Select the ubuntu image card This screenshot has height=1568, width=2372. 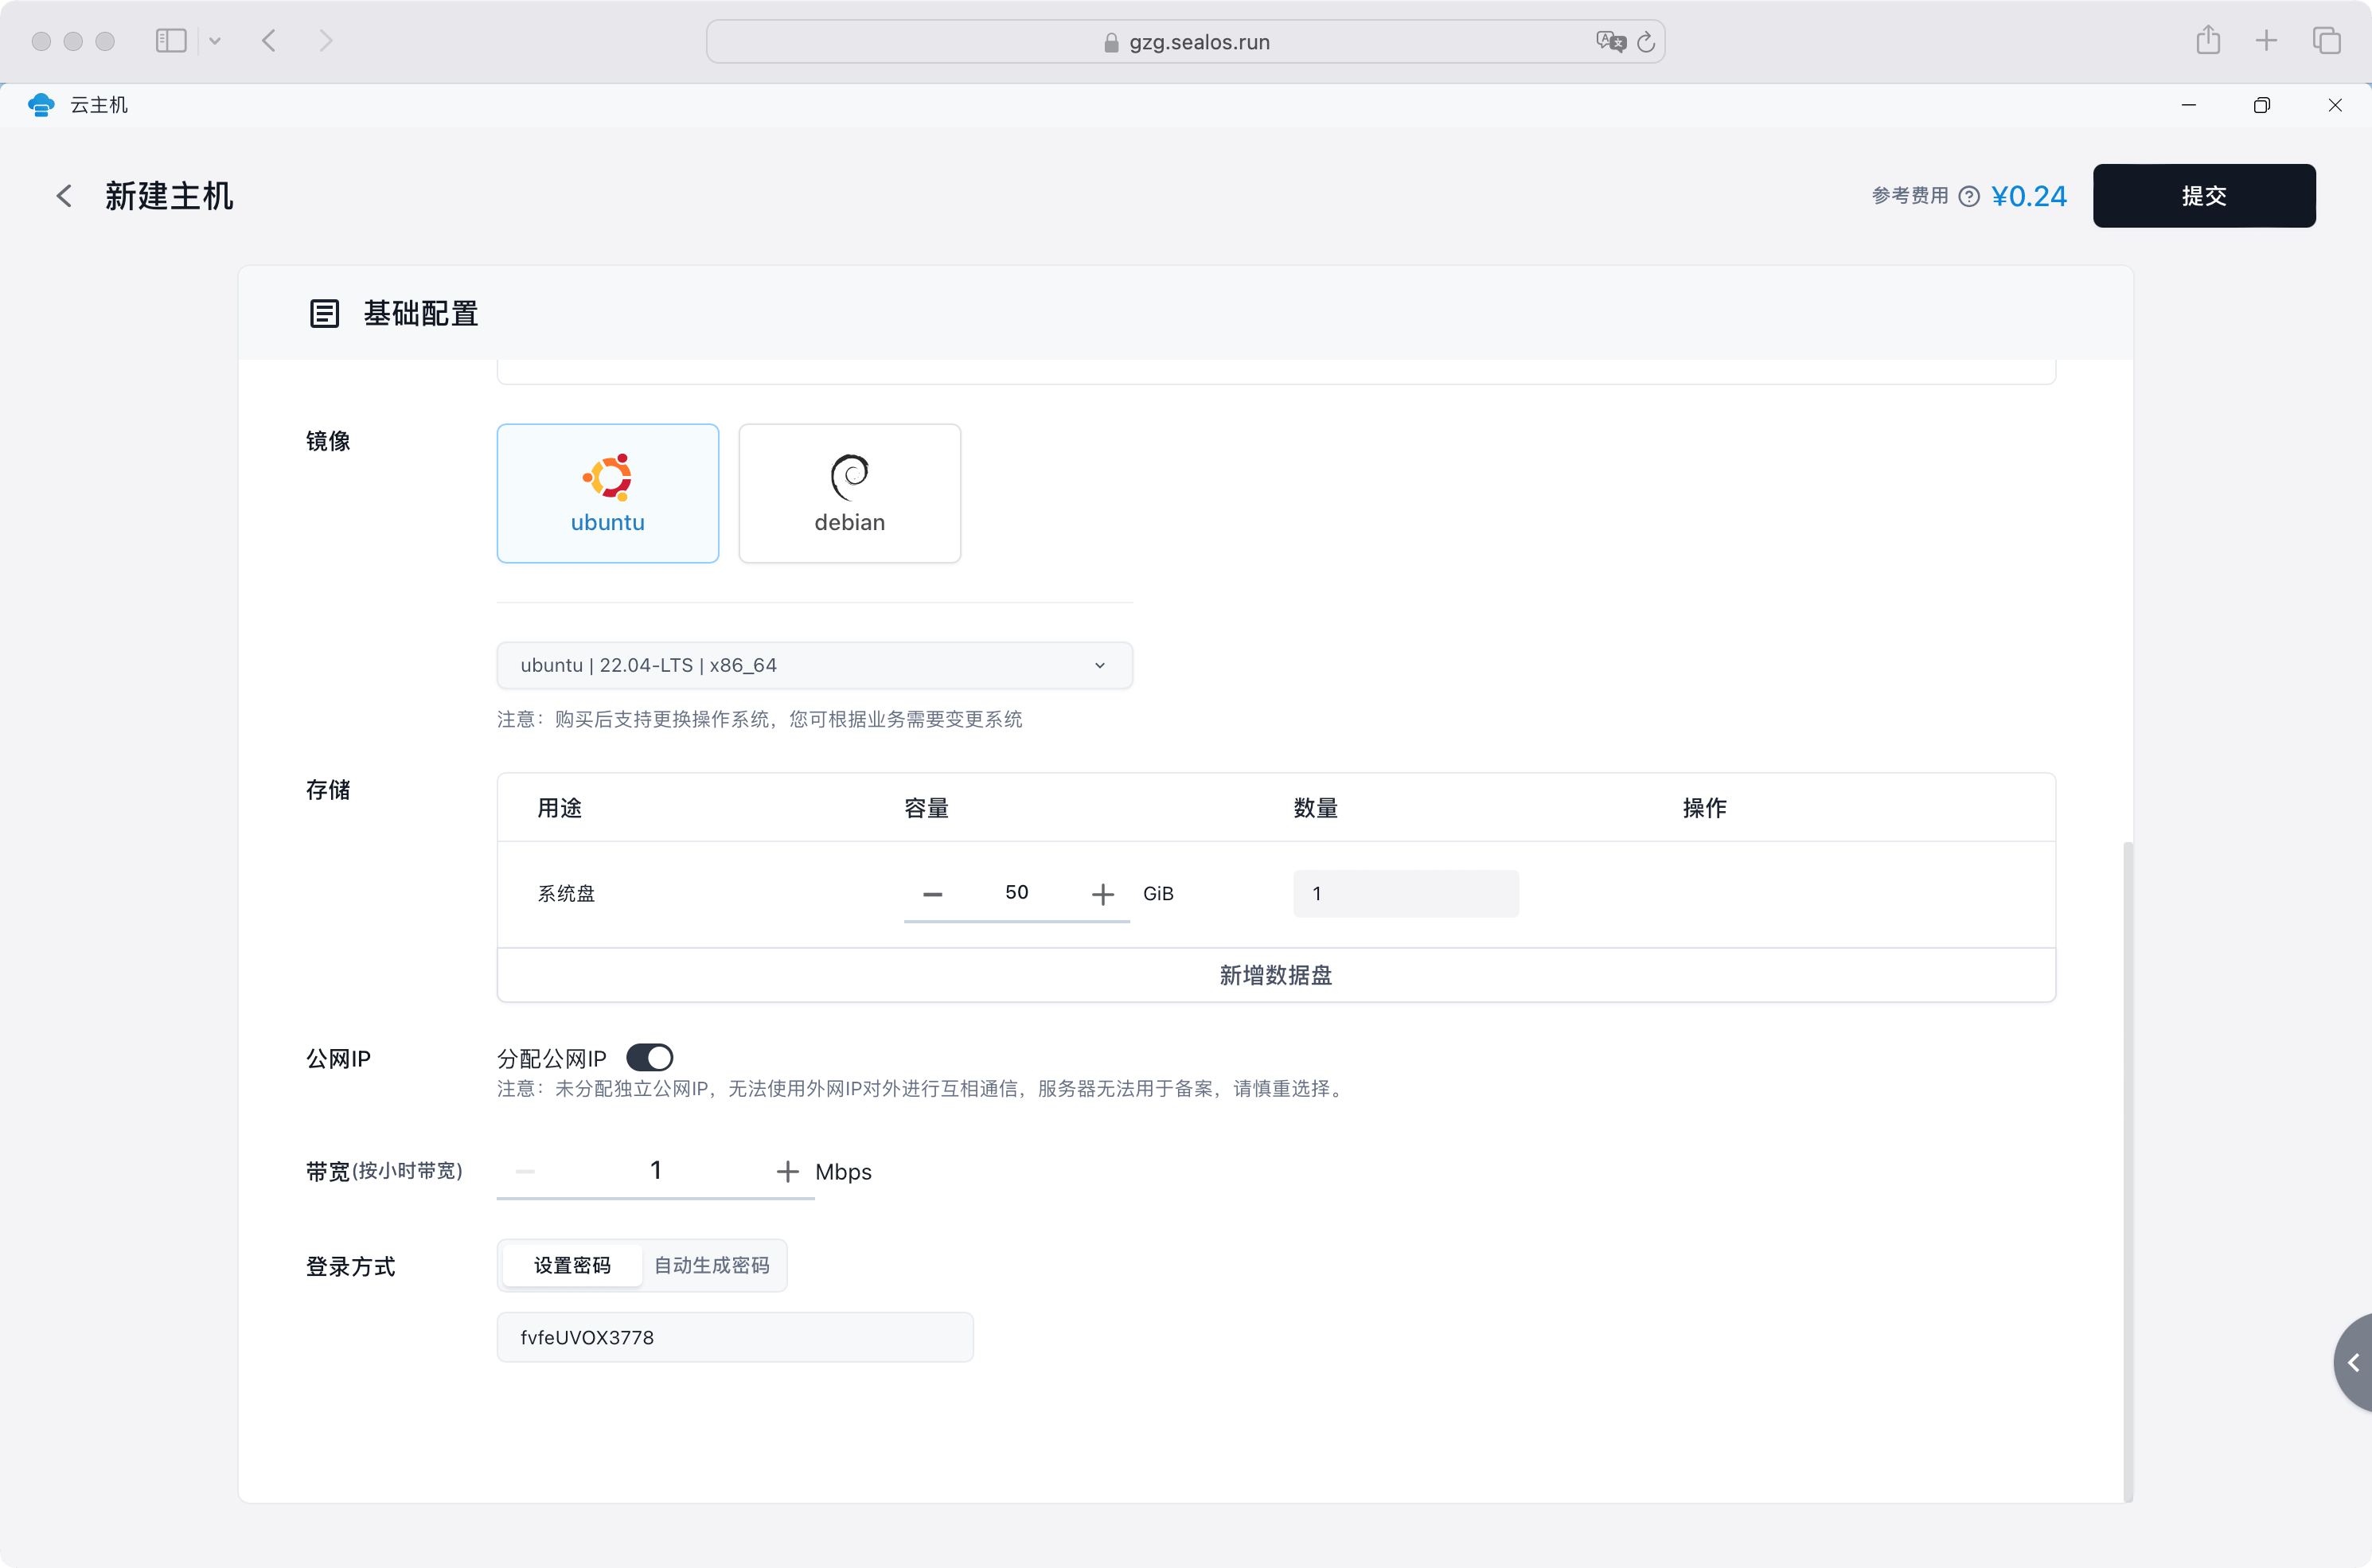pos(607,493)
